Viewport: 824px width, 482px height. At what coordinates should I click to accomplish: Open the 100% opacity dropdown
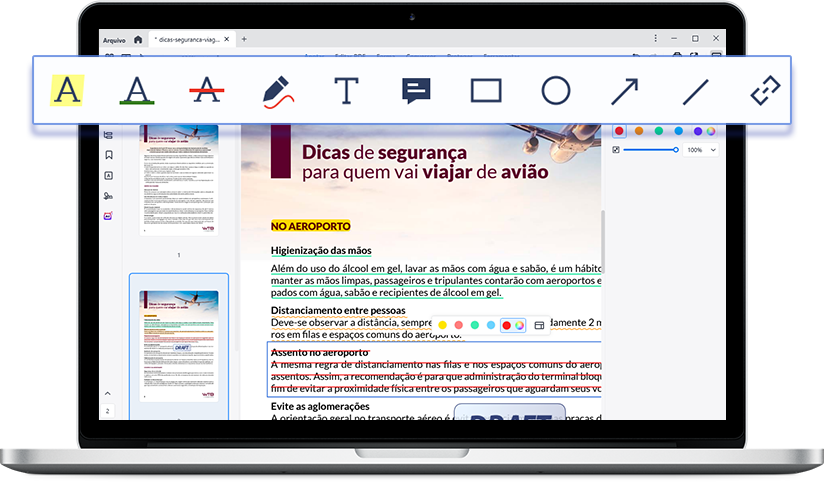click(x=699, y=150)
